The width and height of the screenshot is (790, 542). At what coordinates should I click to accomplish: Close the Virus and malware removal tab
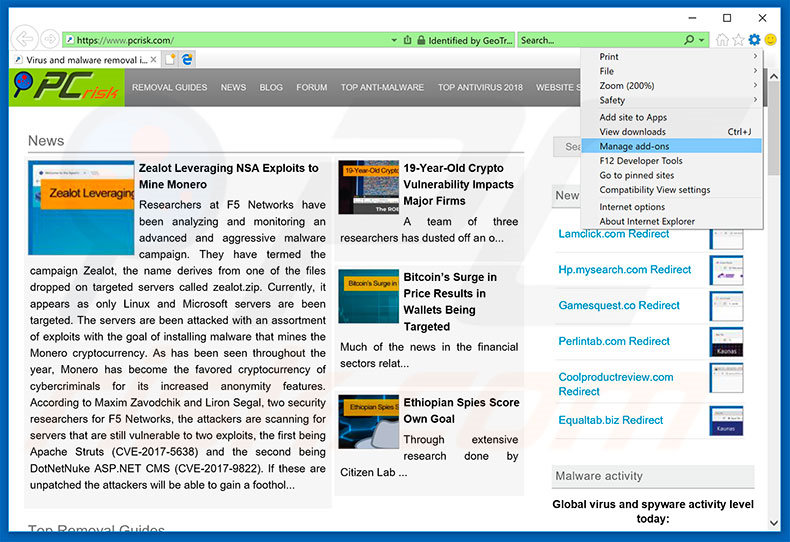coord(154,59)
